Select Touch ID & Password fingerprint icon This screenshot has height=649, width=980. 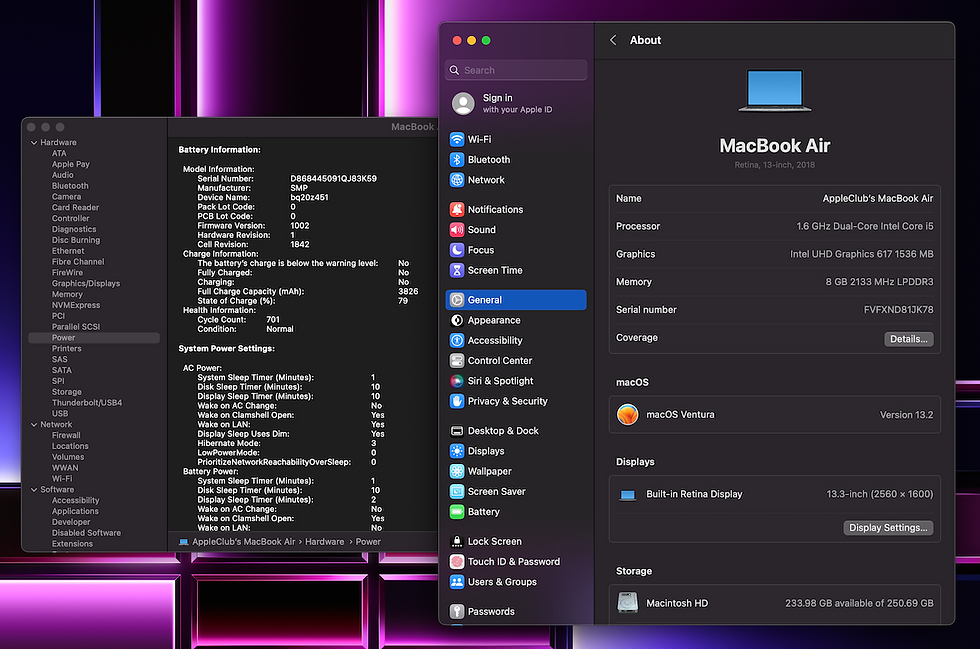click(x=457, y=561)
